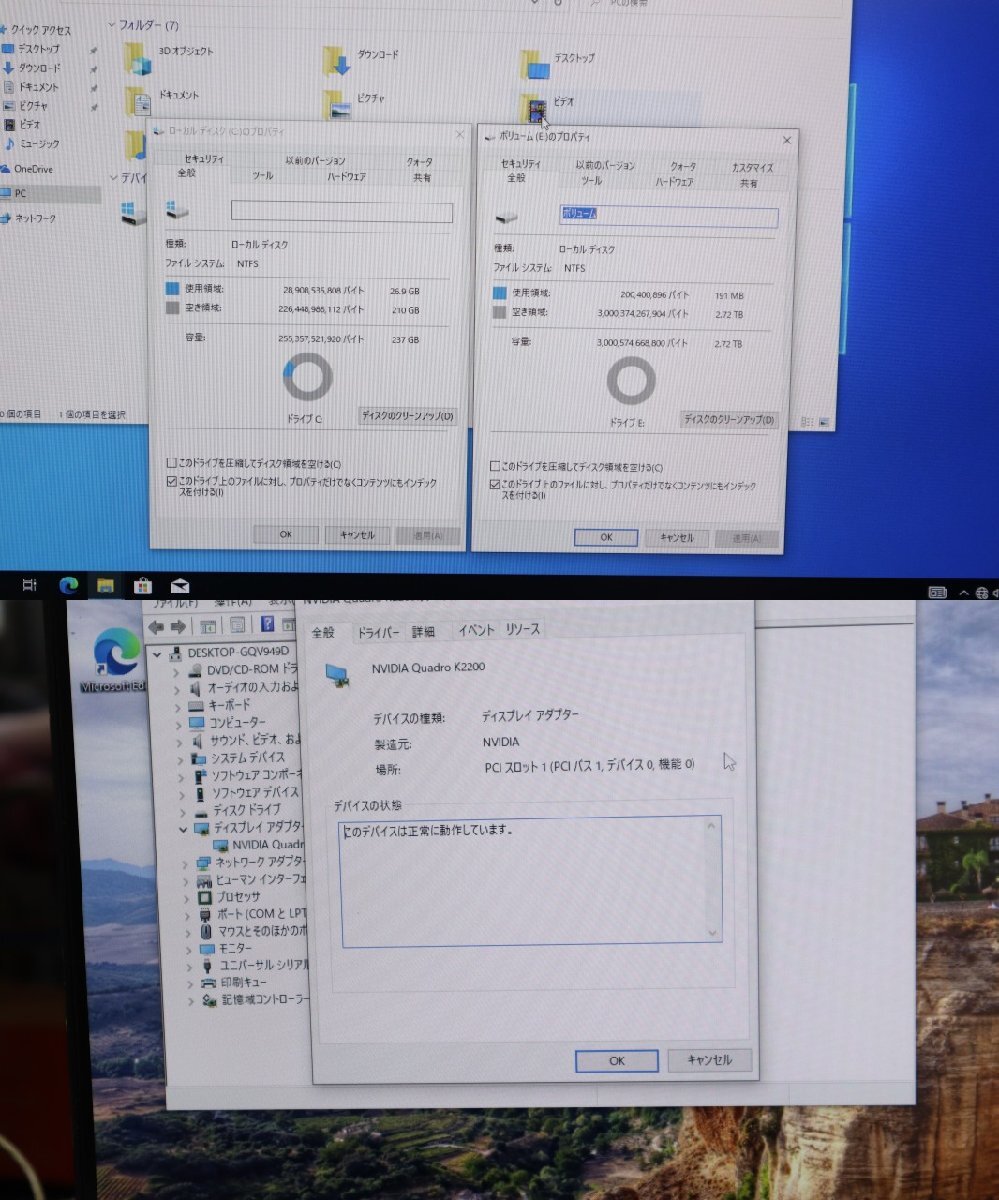Open クォータ tab in drive E properties

pos(683,166)
